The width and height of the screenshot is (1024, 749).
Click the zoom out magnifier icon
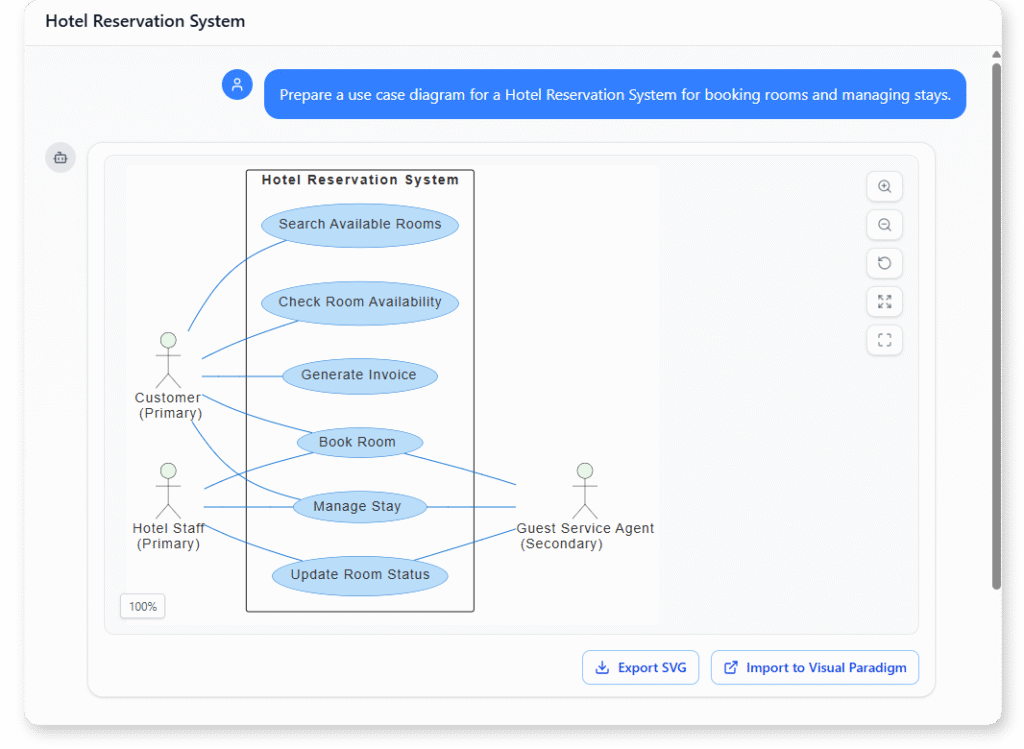pos(884,225)
